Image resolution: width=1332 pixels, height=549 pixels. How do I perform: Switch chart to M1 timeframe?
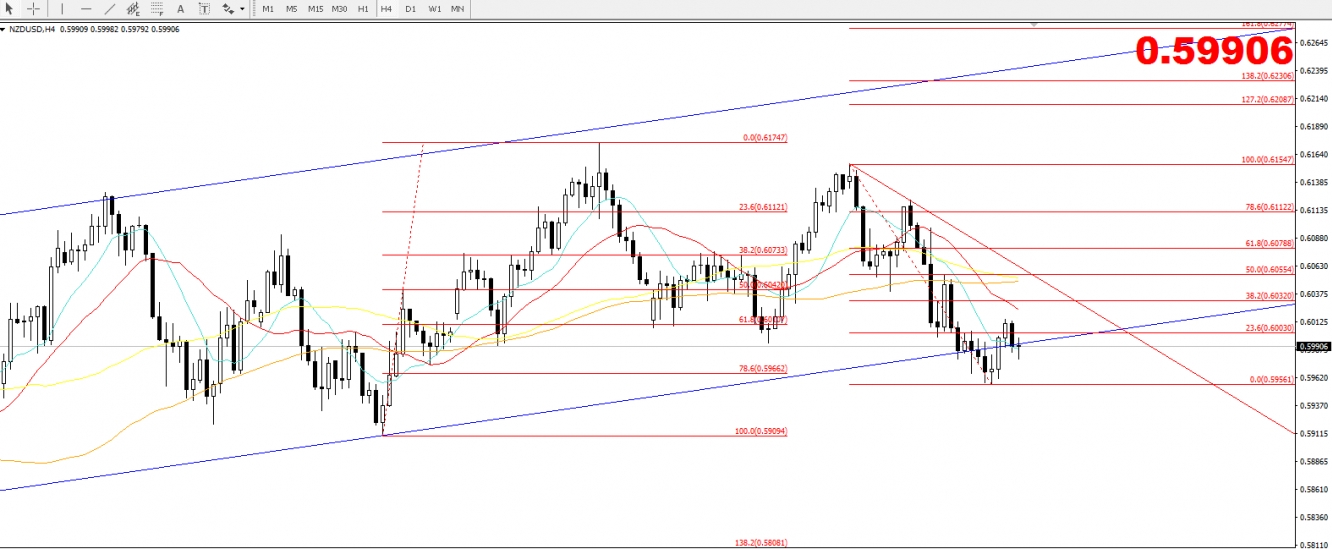point(268,9)
